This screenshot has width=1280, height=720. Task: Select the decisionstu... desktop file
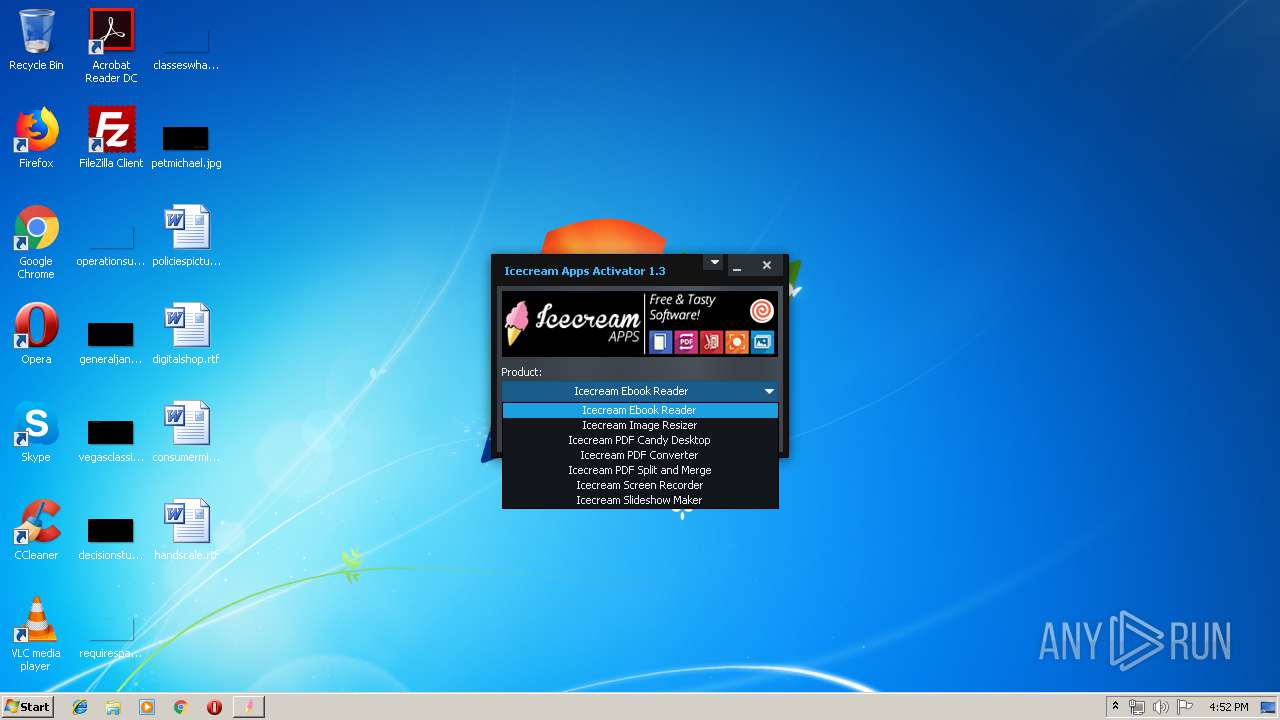[111, 538]
